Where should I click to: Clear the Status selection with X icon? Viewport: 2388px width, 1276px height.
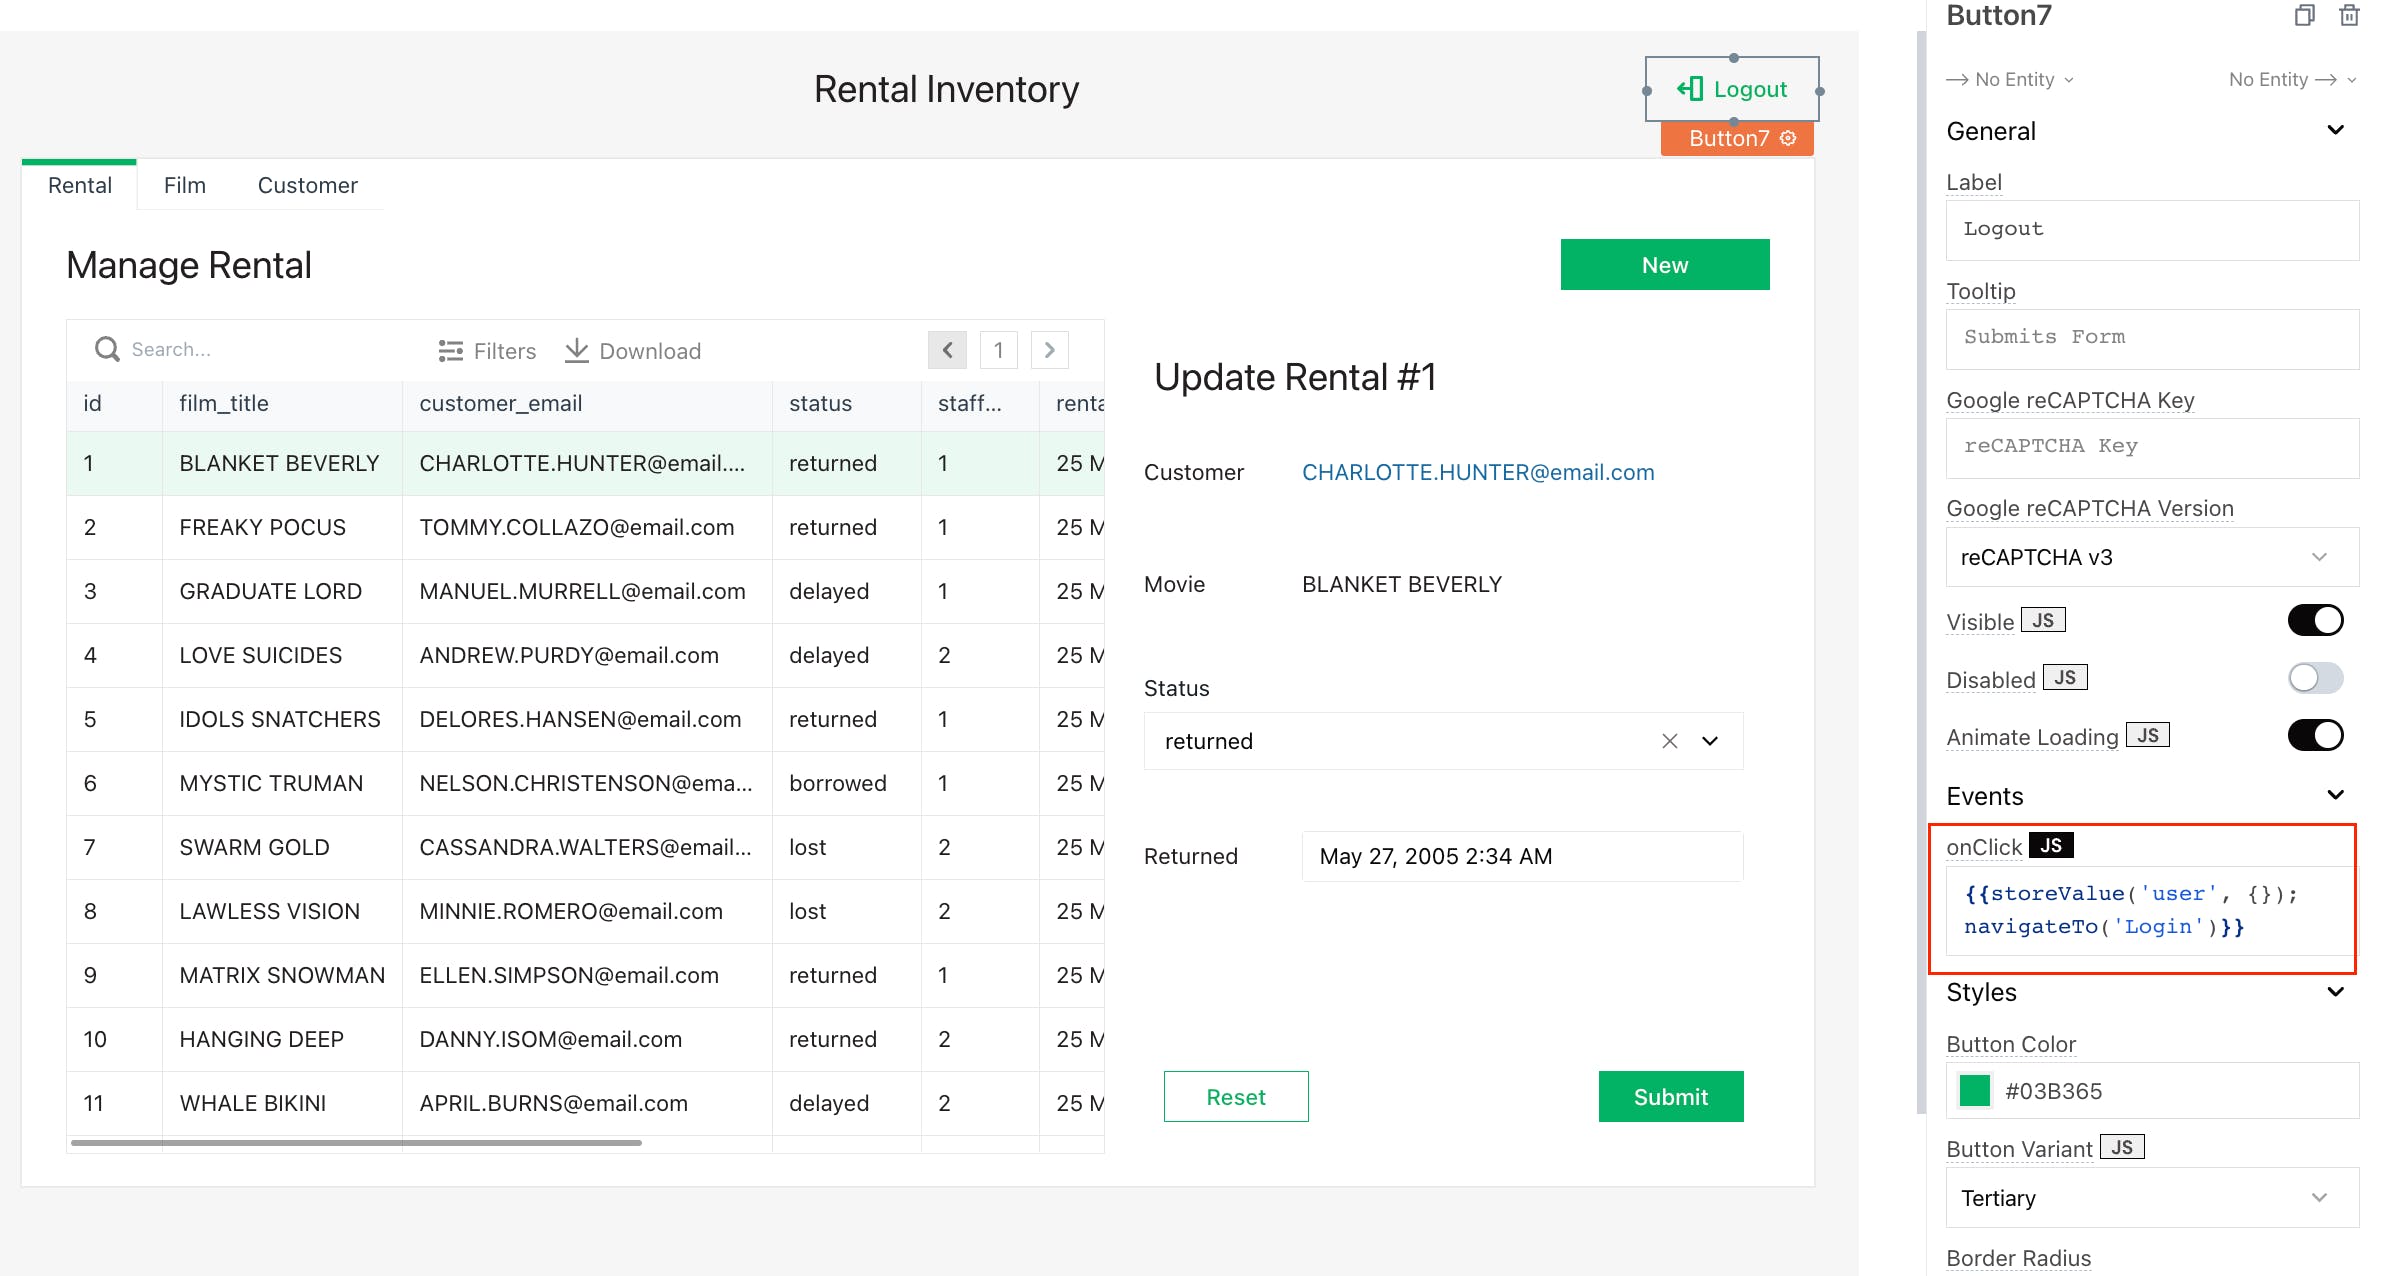[x=1669, y=741]
